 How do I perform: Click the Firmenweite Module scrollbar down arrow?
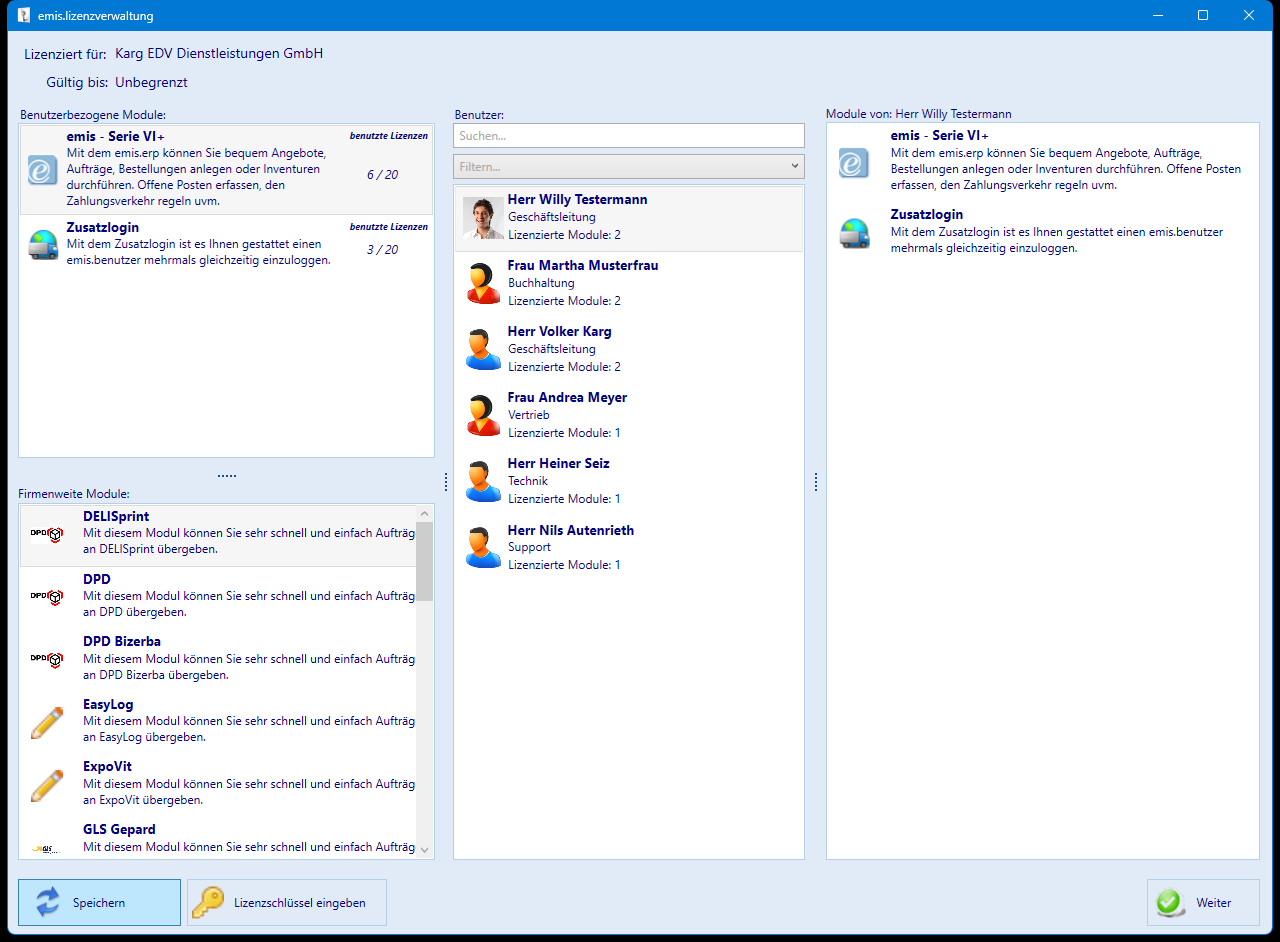click(x=425, y=850)
